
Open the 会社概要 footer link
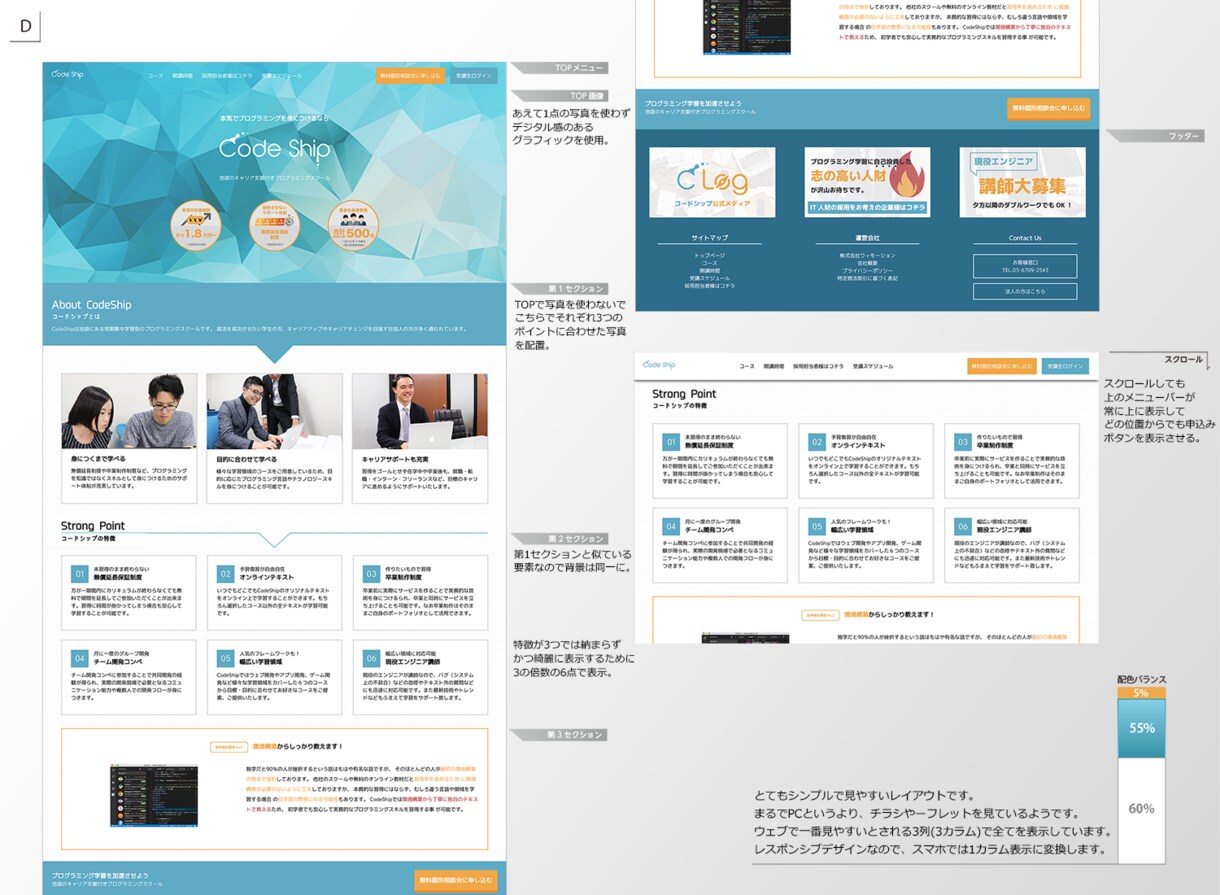point(868,263)
